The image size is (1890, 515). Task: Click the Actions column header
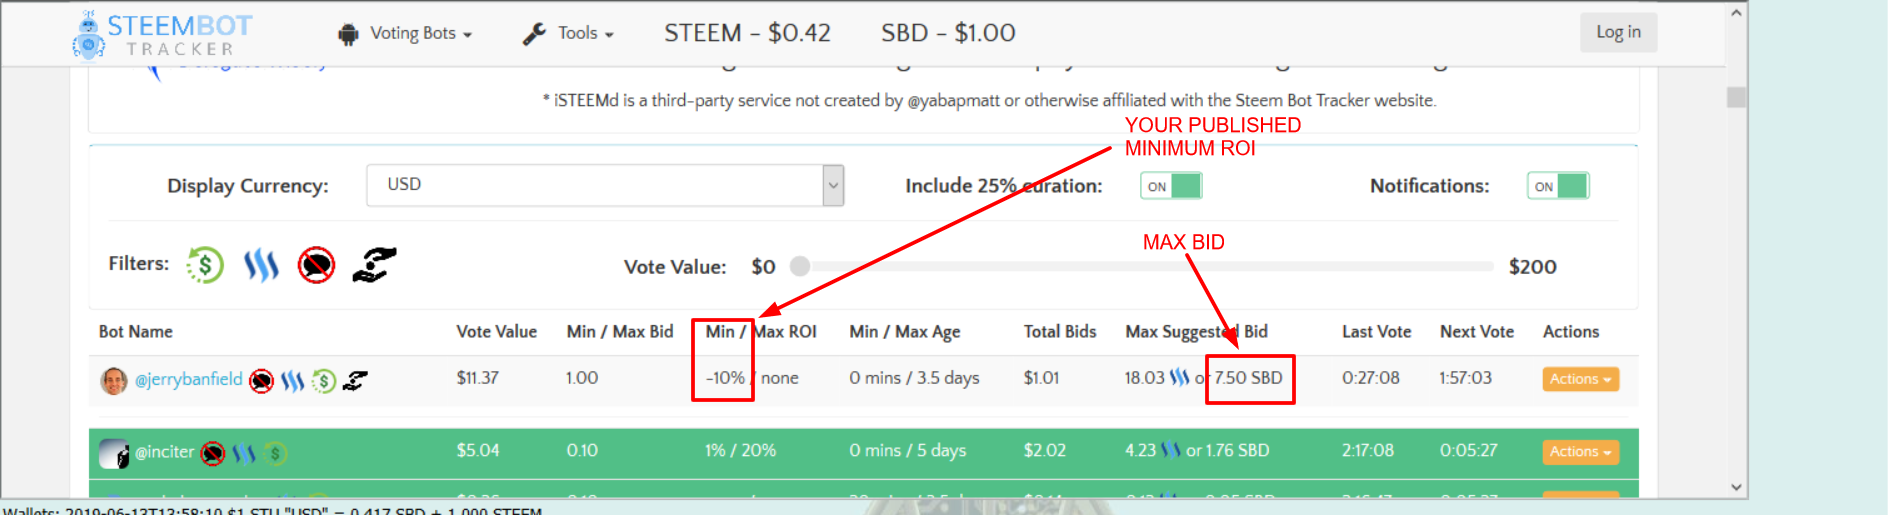(1571, 332)
